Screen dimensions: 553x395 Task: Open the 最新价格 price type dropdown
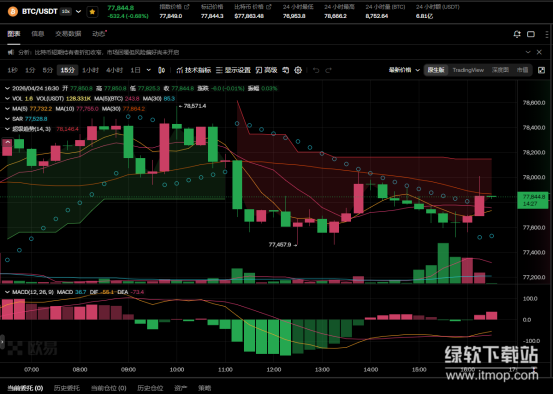pyautogui.click(x=404, y=70)
